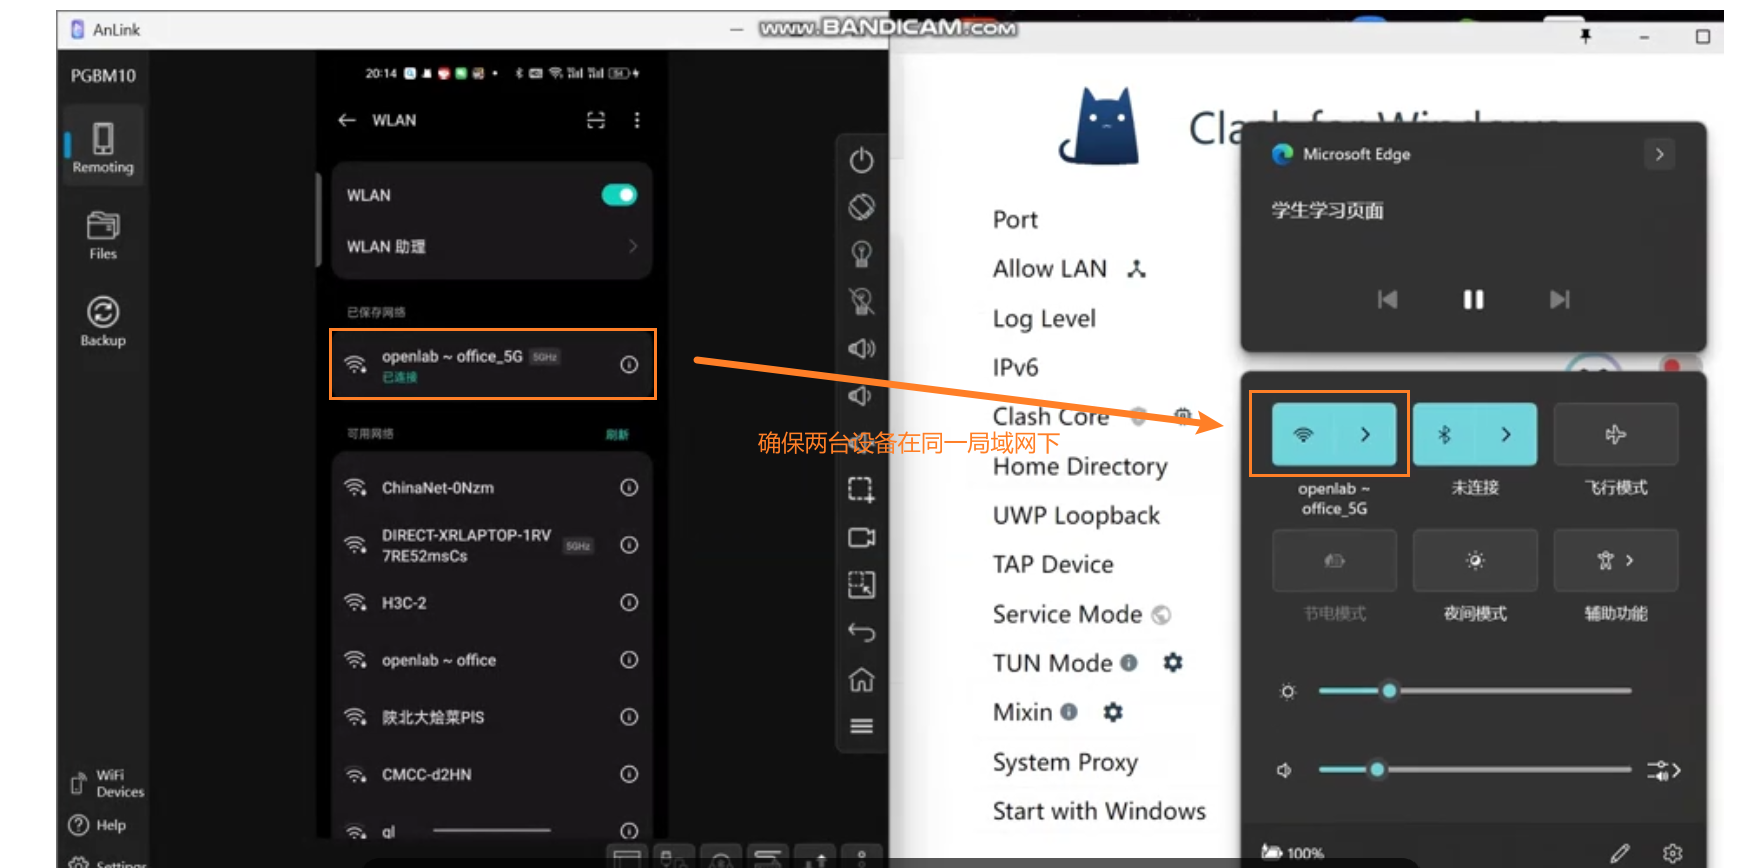Viewport: 1757px width, 868px height.
Task: Go to phone home screen via AnLink toolbar
Action: [x=862, y=680]
